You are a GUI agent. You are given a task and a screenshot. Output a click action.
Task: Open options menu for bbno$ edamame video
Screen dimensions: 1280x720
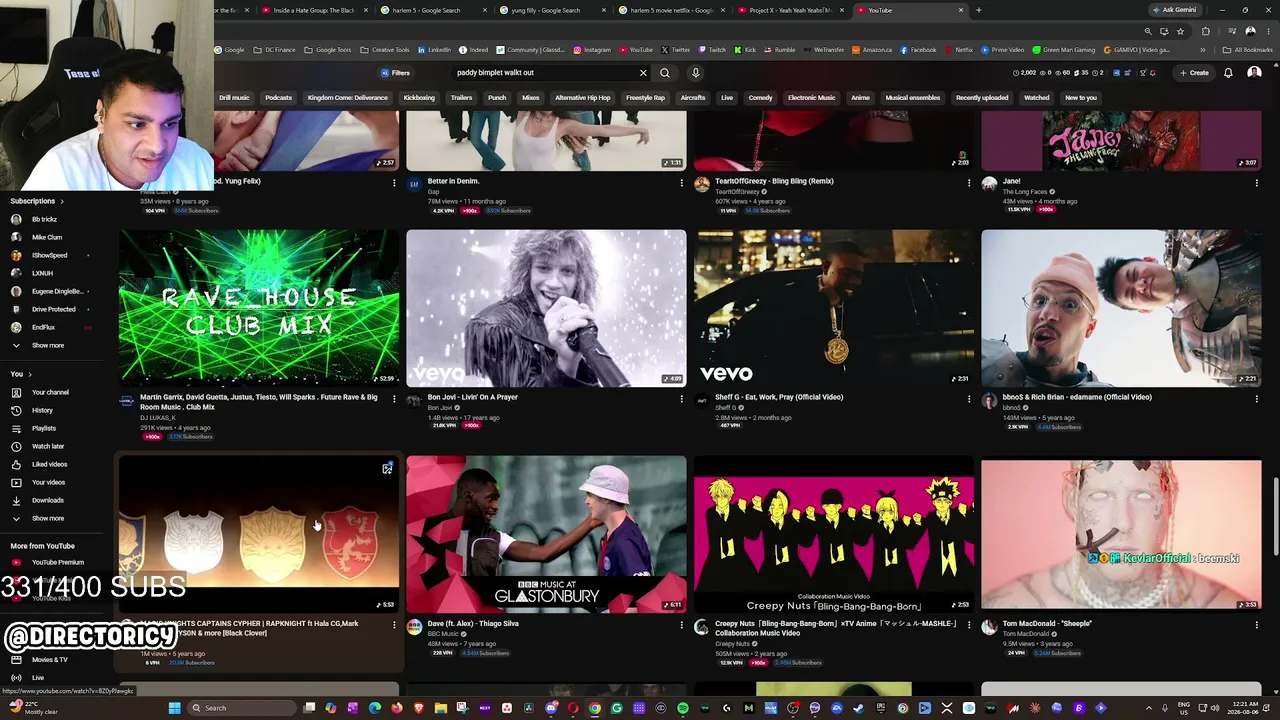point(1256,399)
